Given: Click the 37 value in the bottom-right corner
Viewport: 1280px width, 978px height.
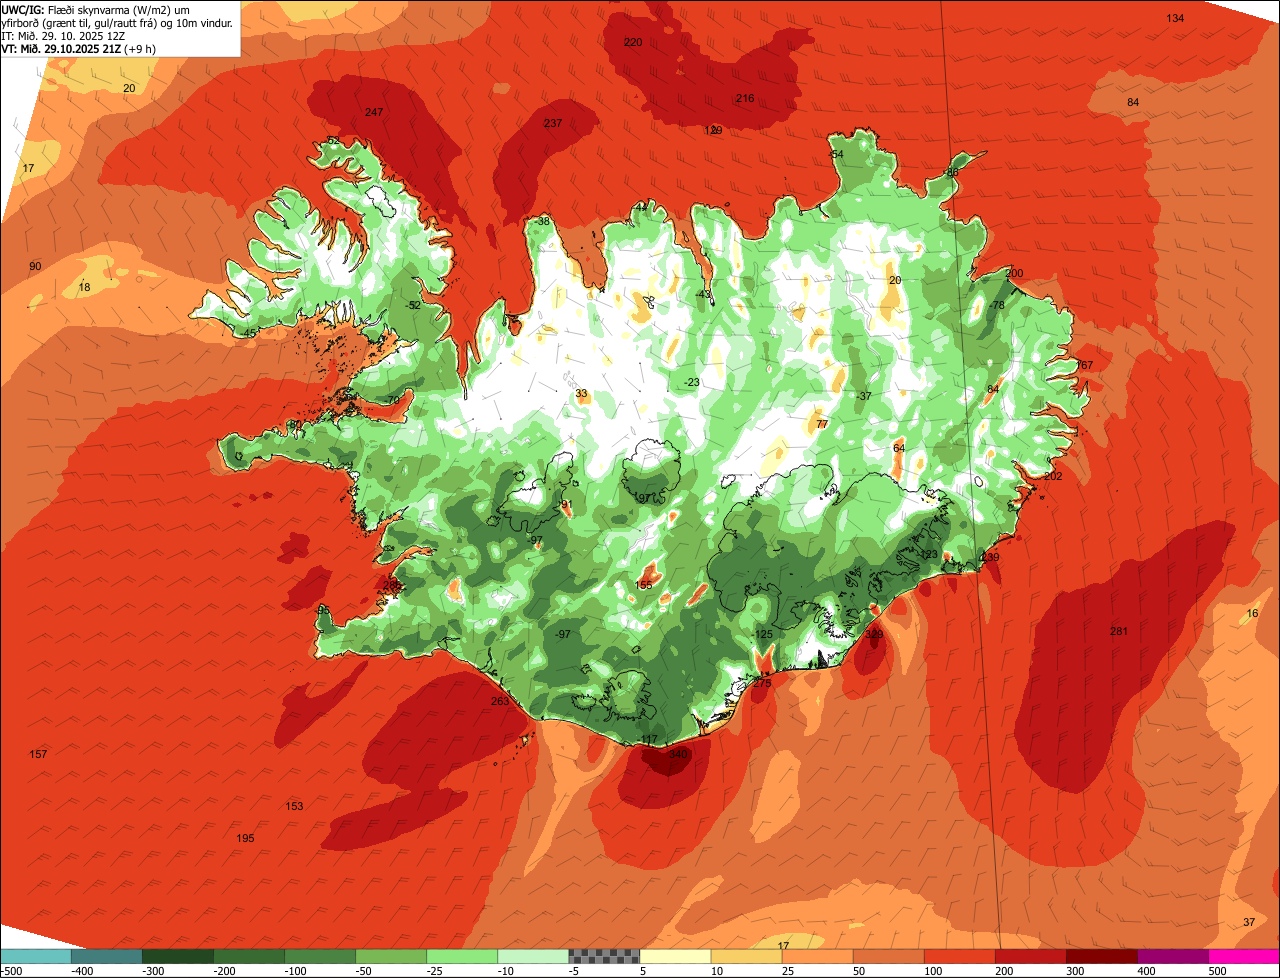Looking at the screenshot, I should [x=1249, y=922].
